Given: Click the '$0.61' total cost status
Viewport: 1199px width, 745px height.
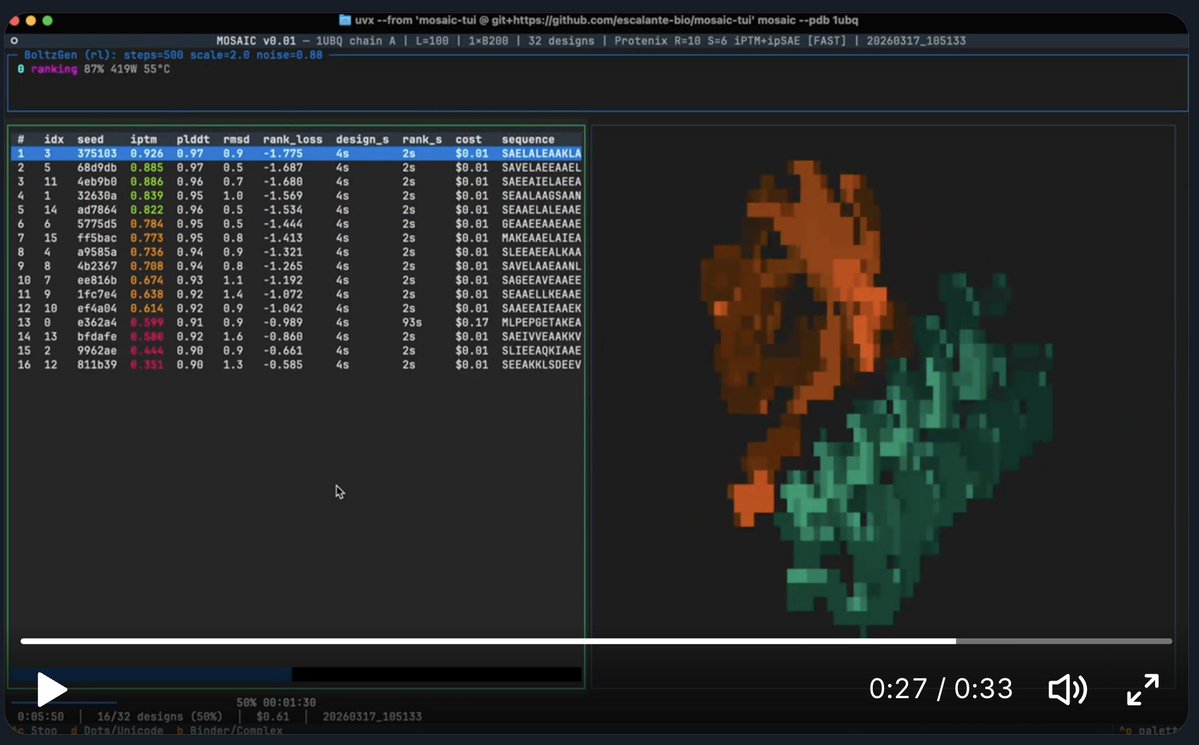Looking at the screenshot, I should (273, 717).
